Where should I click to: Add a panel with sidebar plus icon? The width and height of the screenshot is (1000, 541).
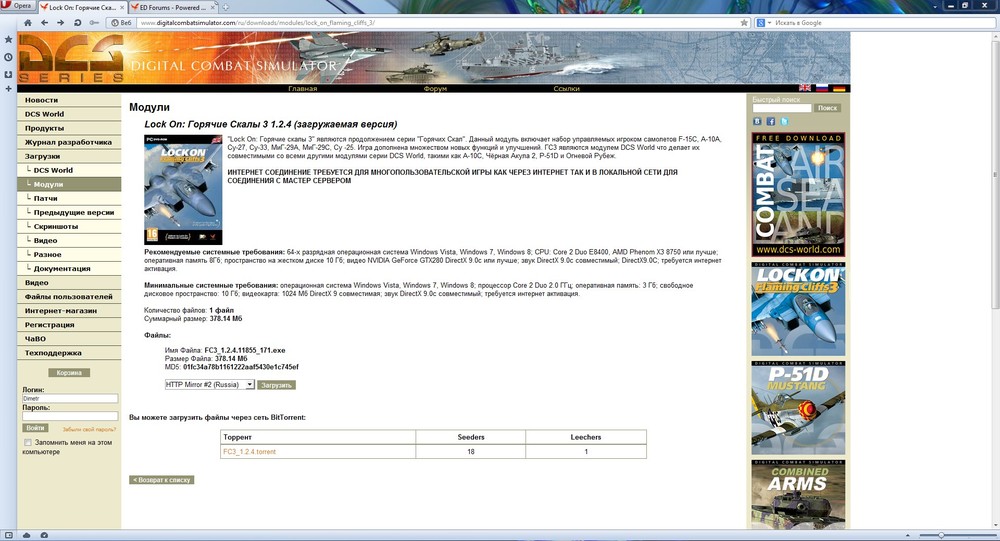[x=8, y=89]
